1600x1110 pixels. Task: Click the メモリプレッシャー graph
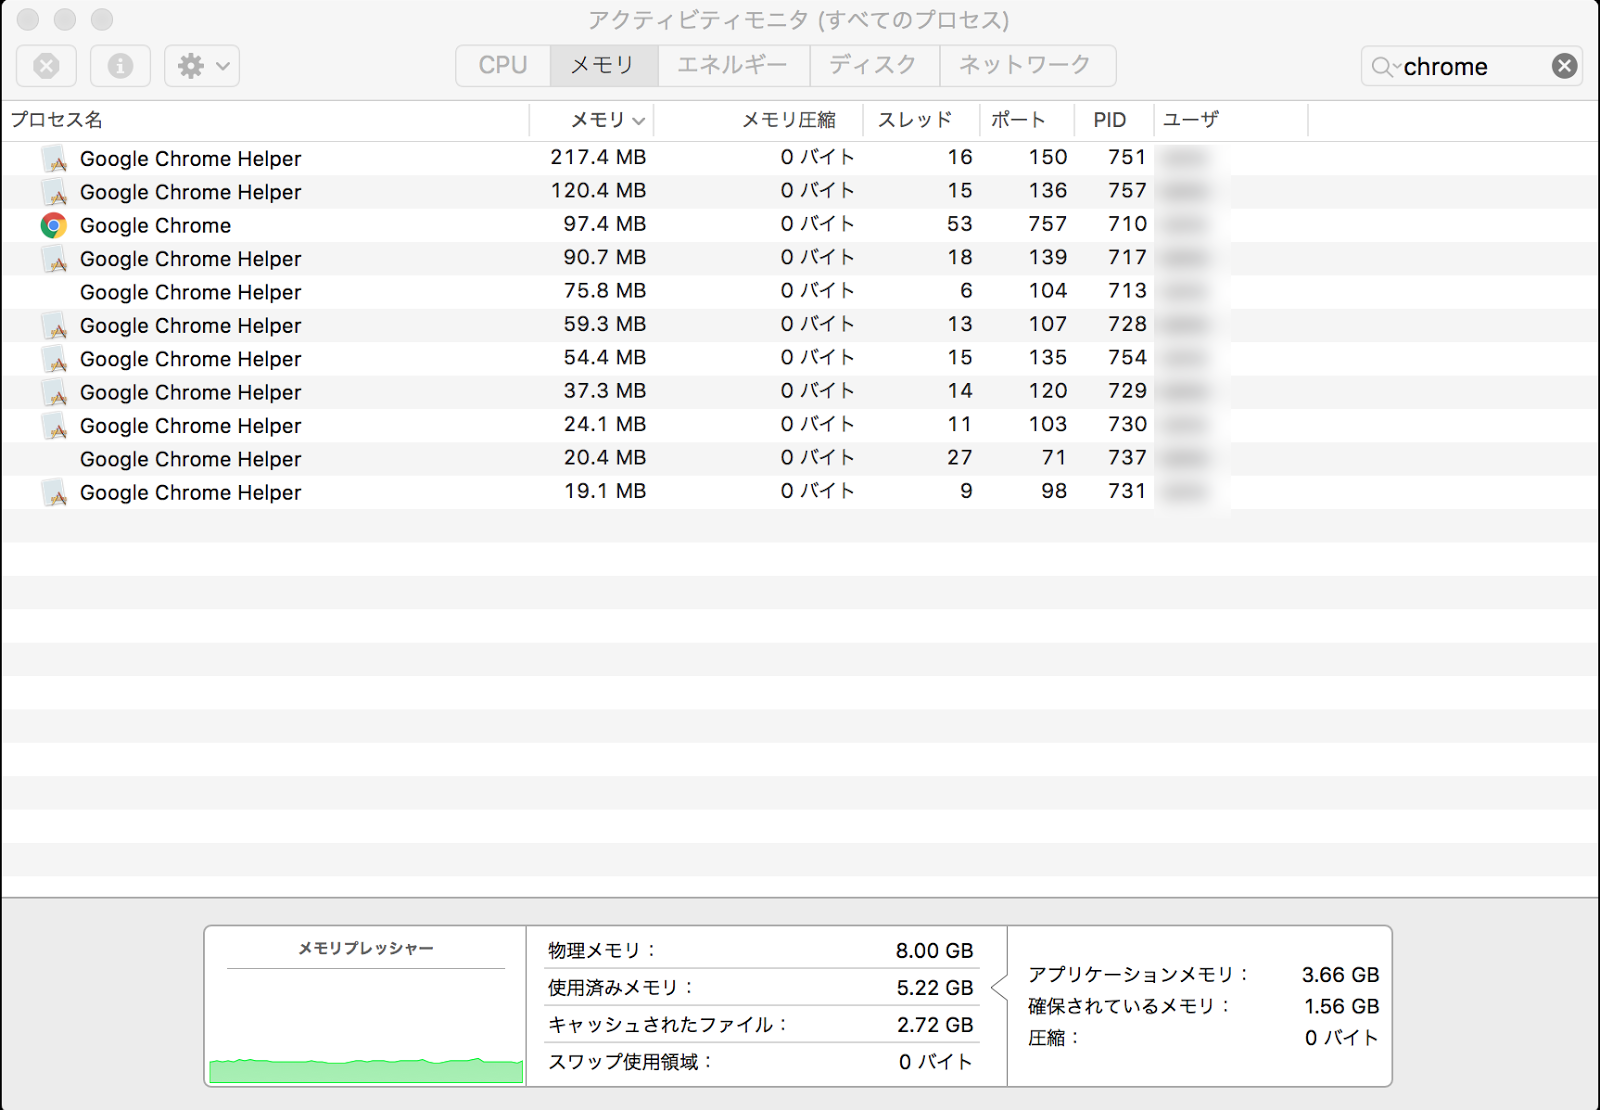[366, 1027]
